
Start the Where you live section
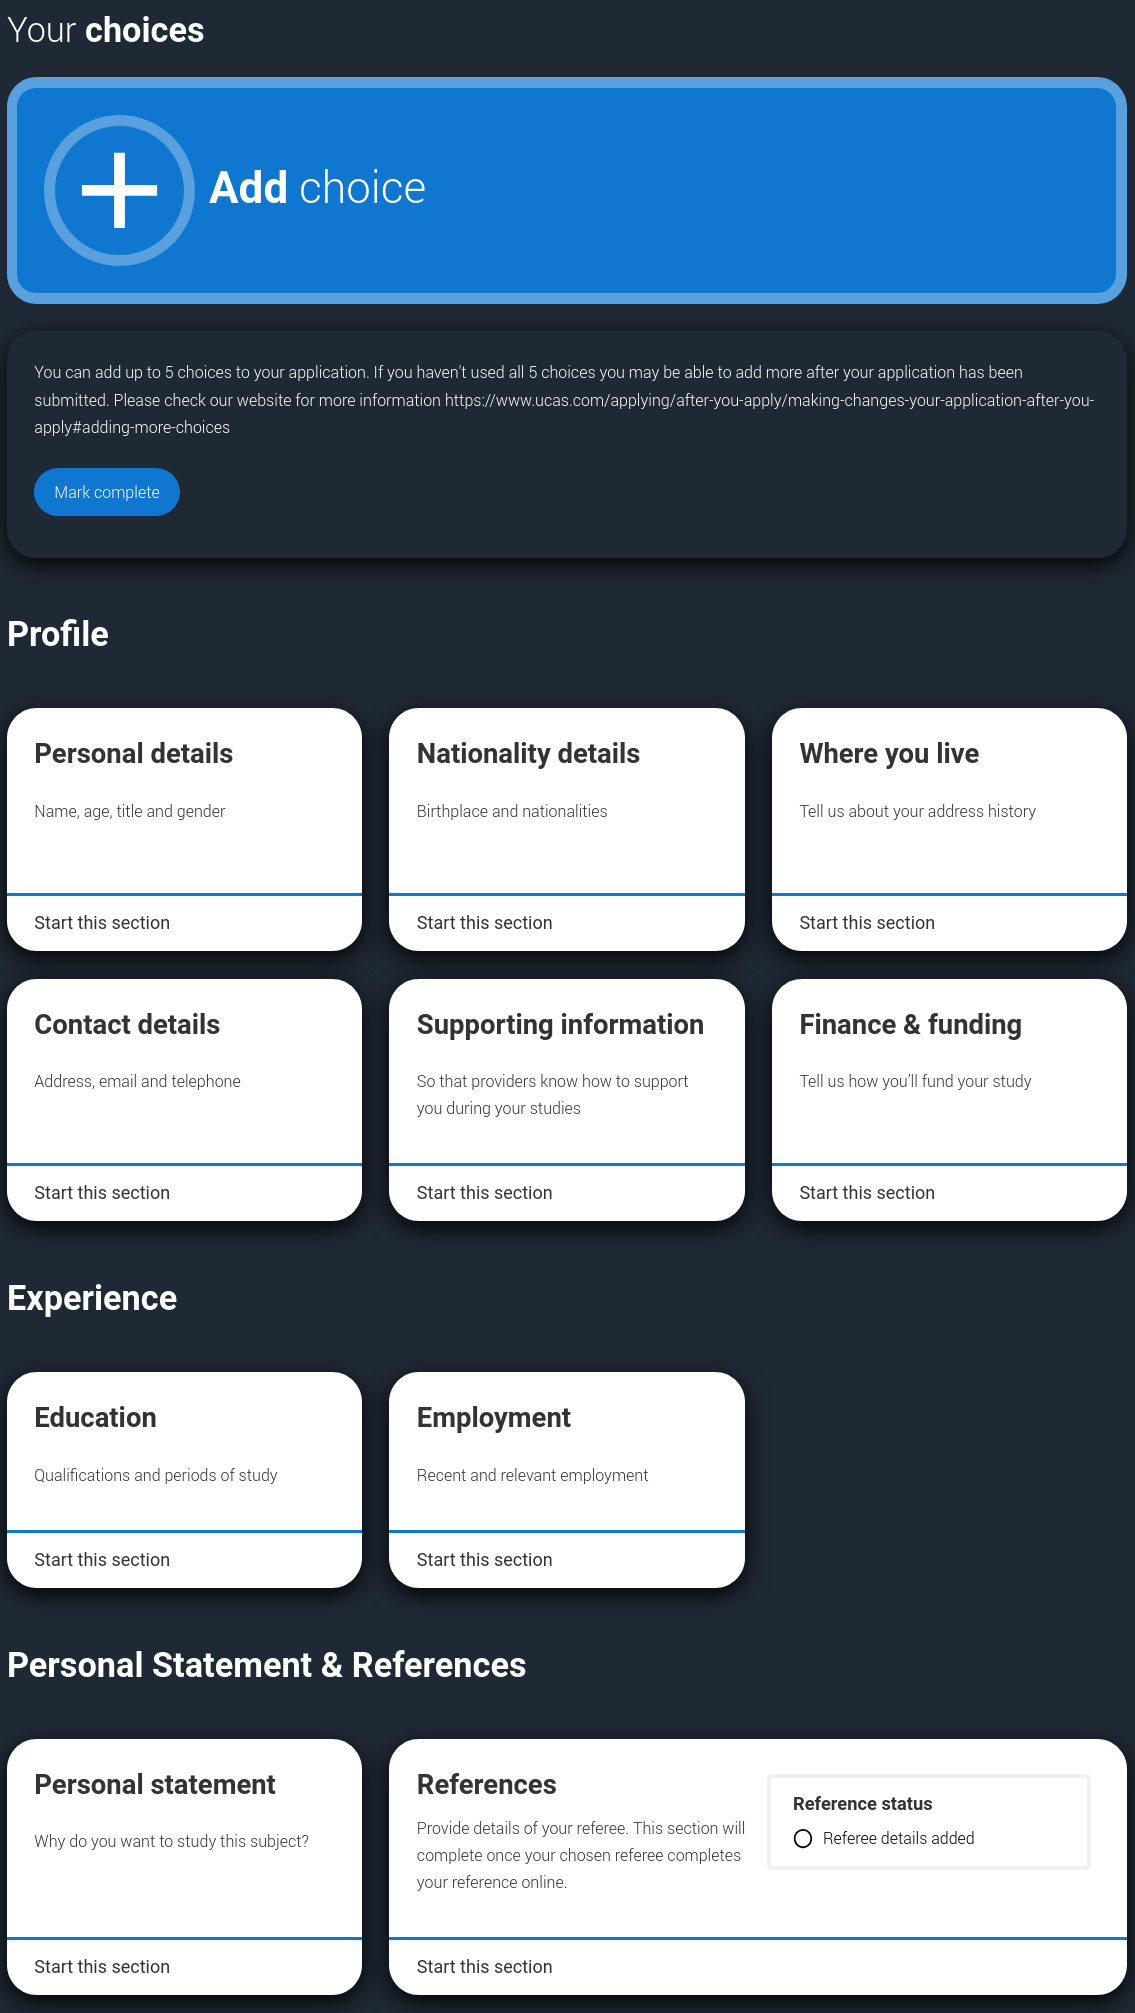866,923
